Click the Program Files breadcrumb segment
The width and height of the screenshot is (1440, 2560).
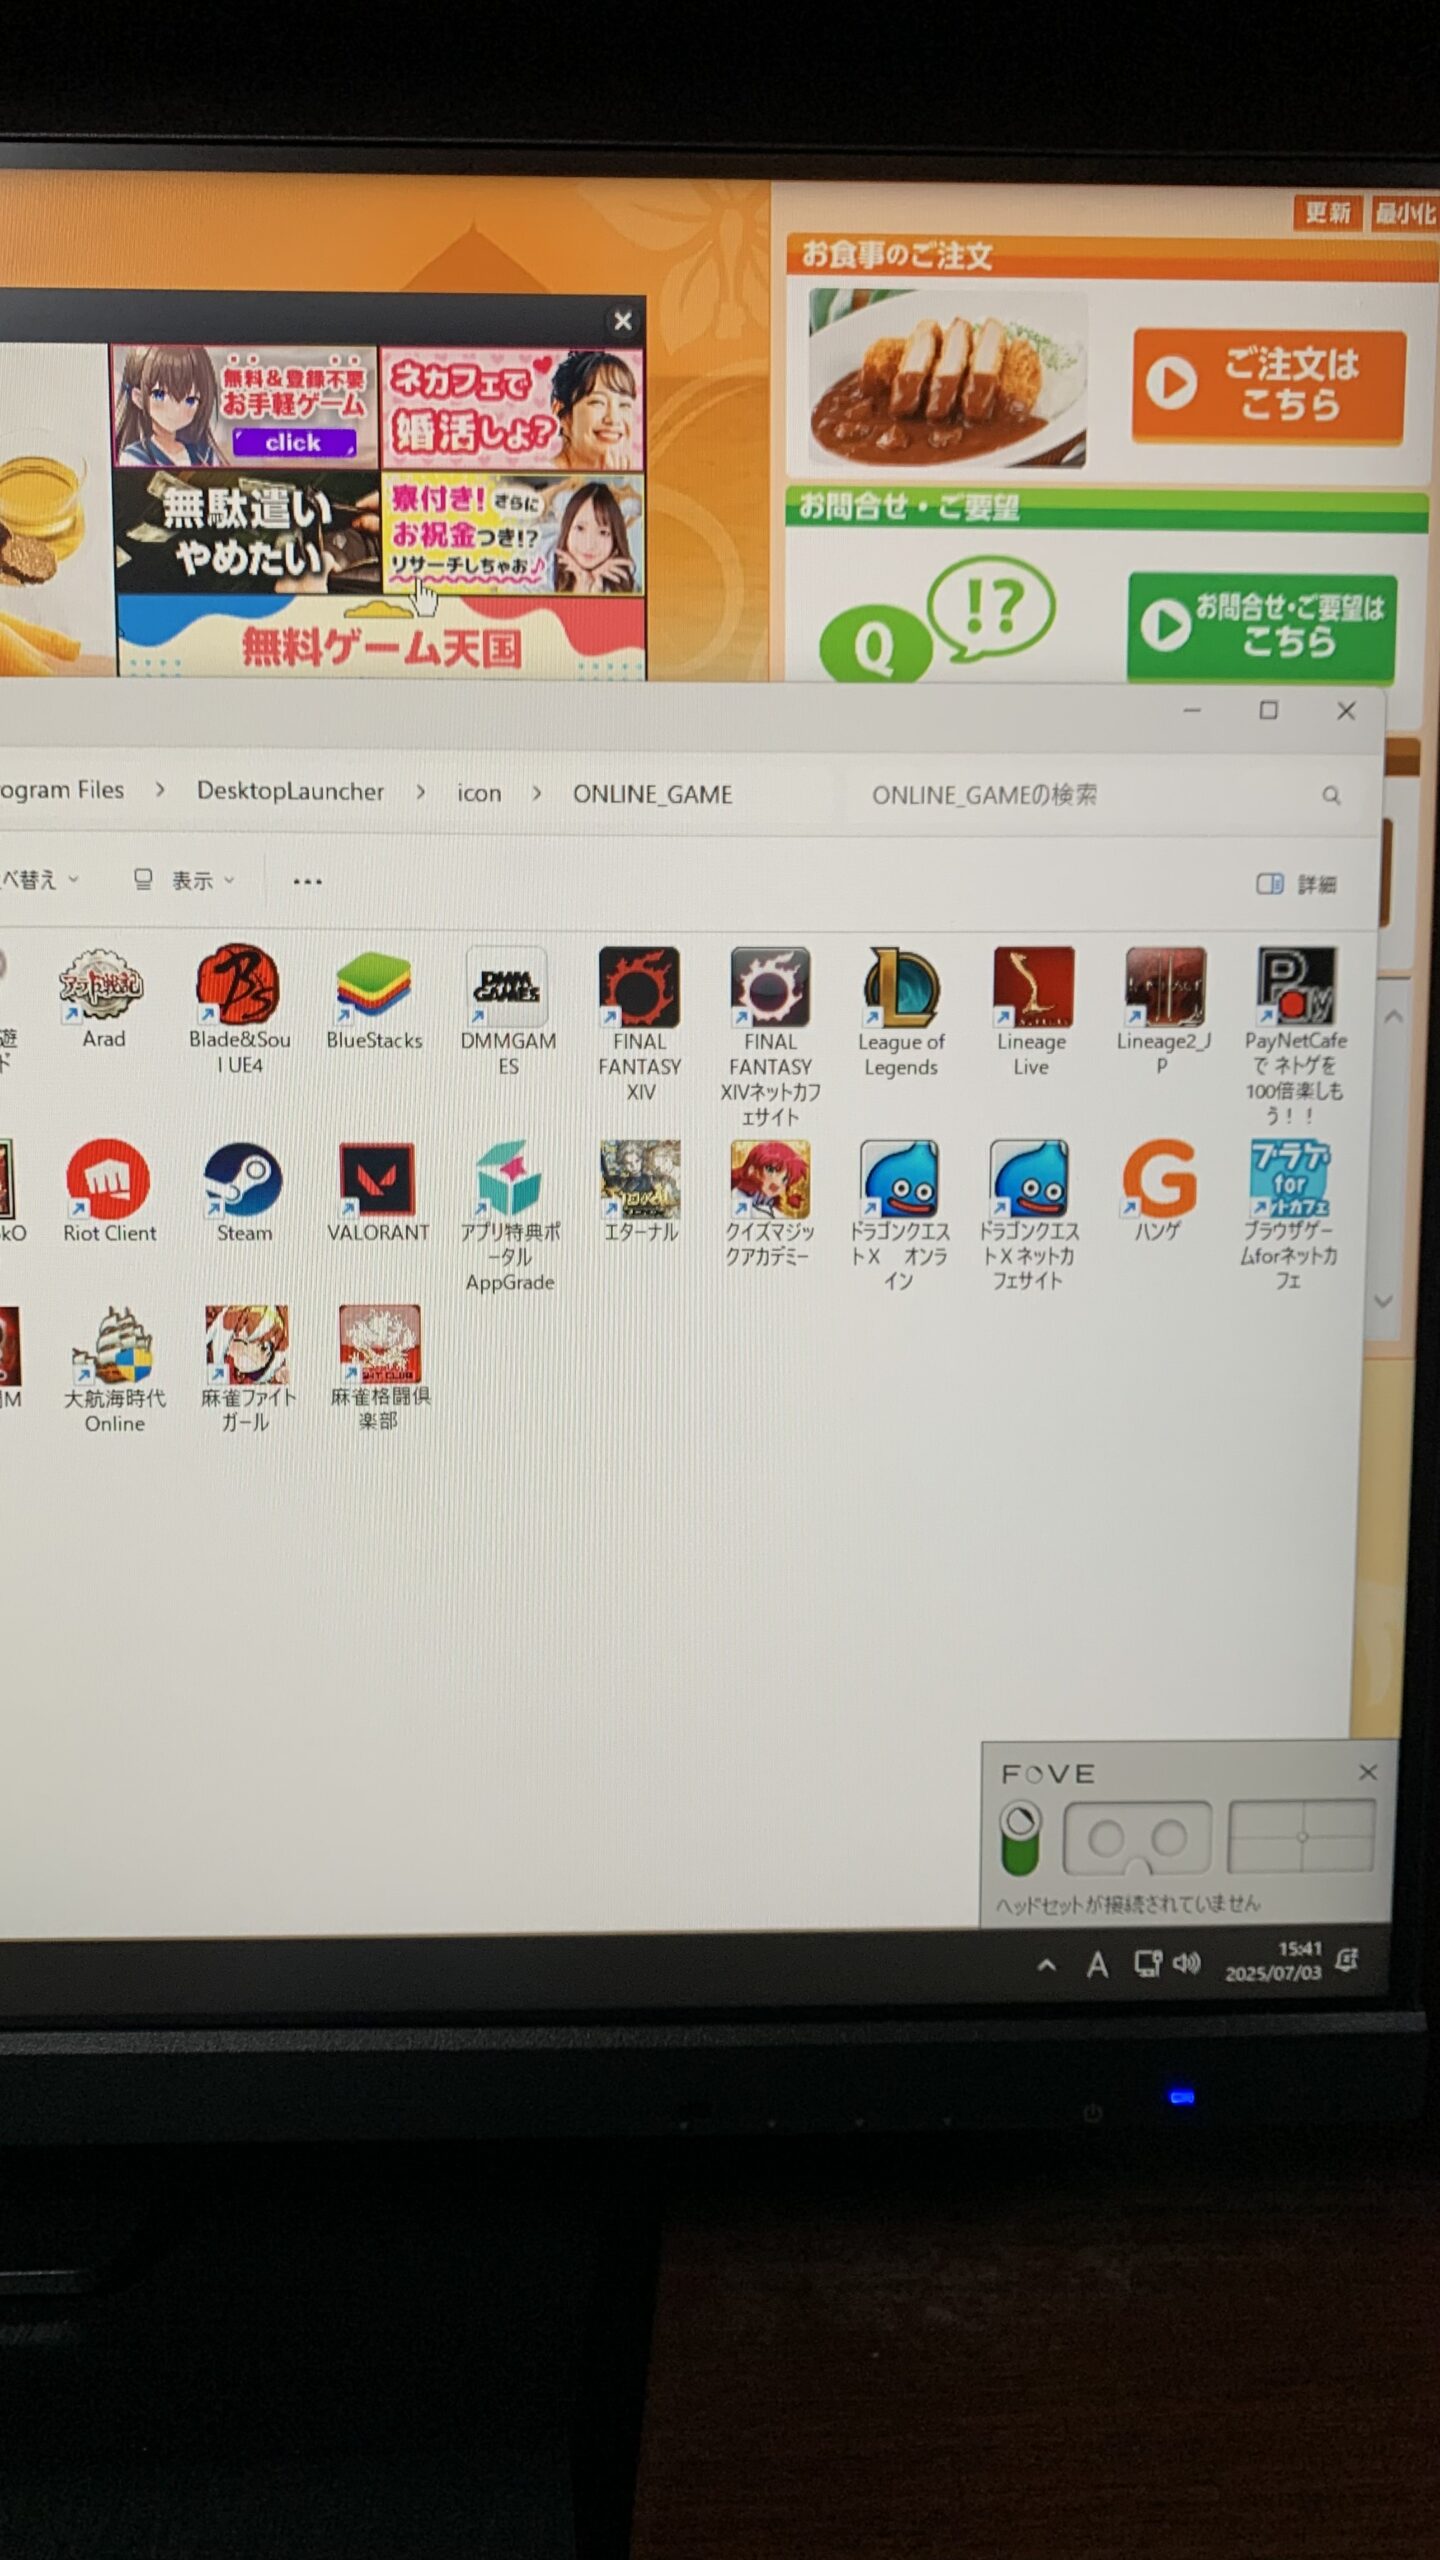click(x=62, y=790)
